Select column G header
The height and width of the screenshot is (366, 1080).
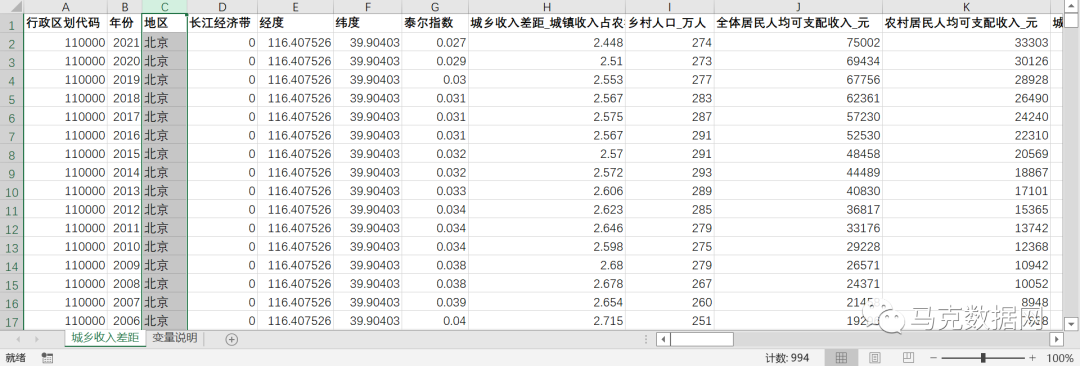(x=435, y=6)
